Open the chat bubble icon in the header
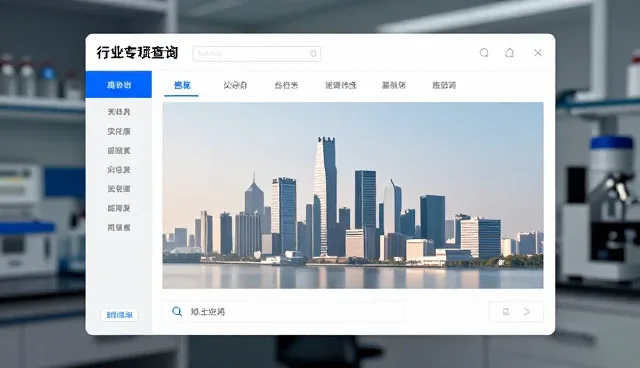Image resolution: width=640 pixels, height=368 pixels. tap(484, 53)
